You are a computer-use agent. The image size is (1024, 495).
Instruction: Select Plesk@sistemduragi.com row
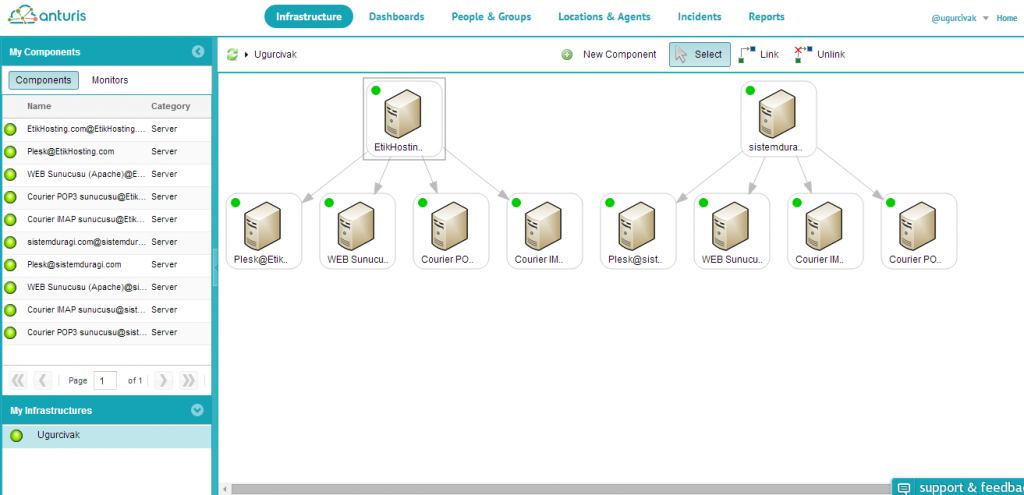click(106, 264)
